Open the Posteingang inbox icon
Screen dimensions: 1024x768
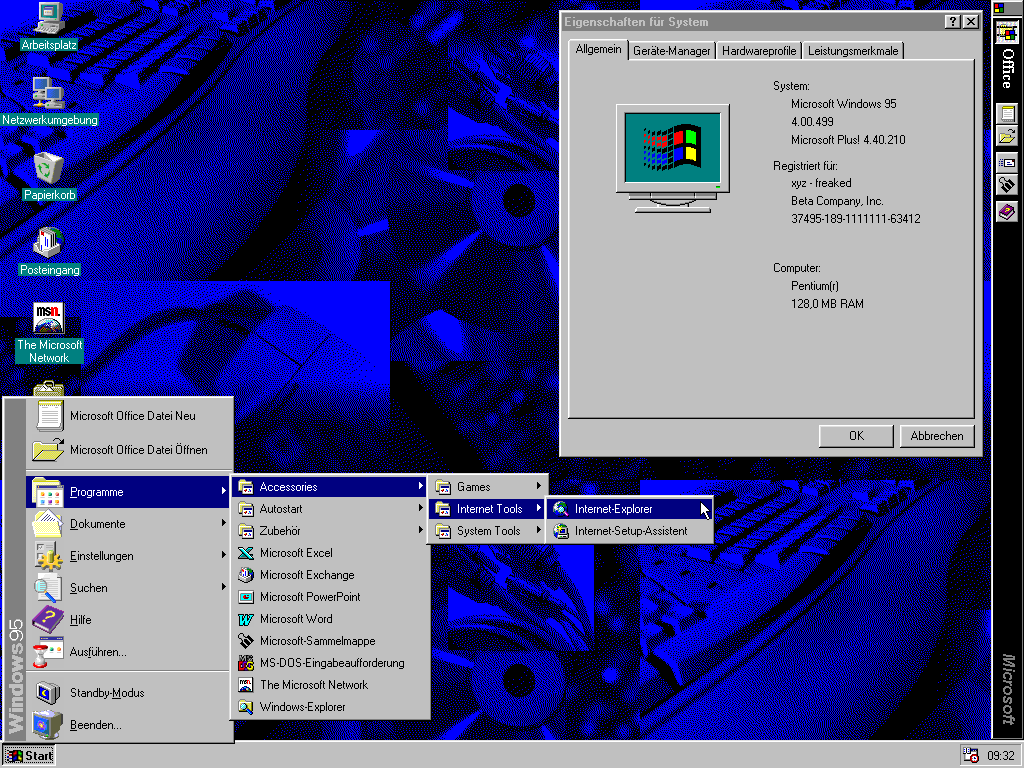48,243
